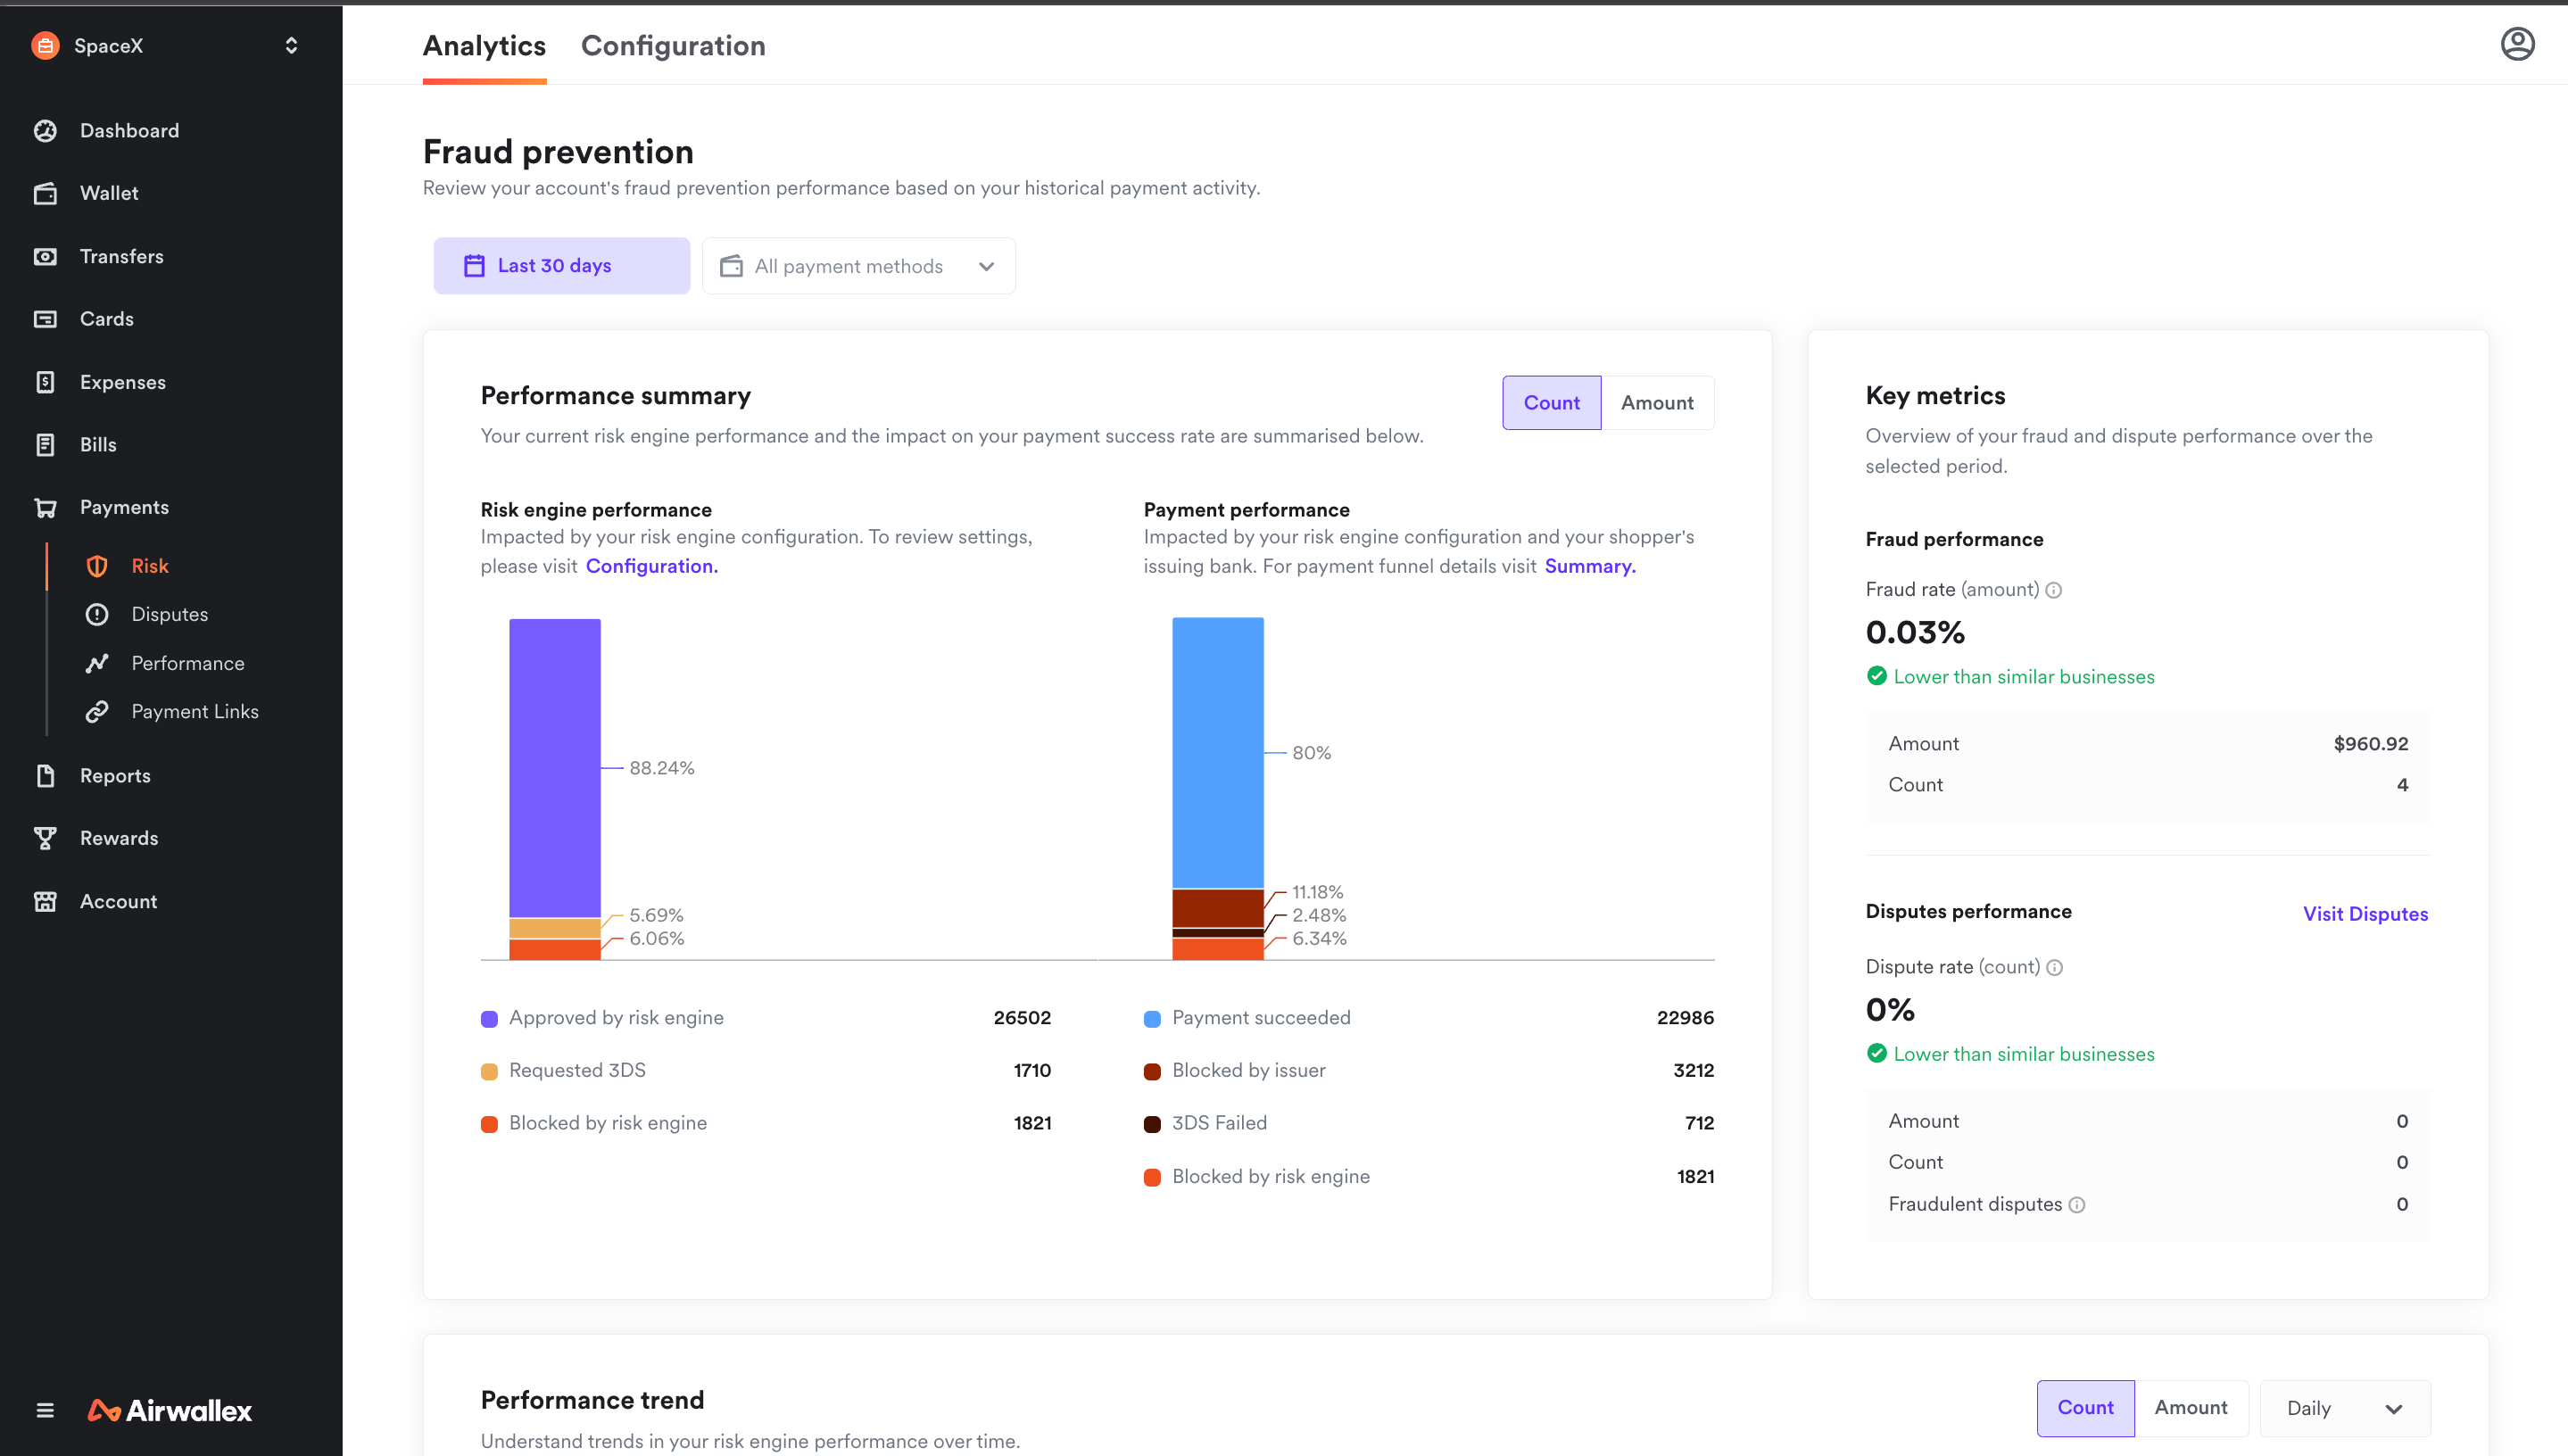Click the Fraudulent disputes info icon
This screenshot has width=2568, height=1456.
2077,1205
